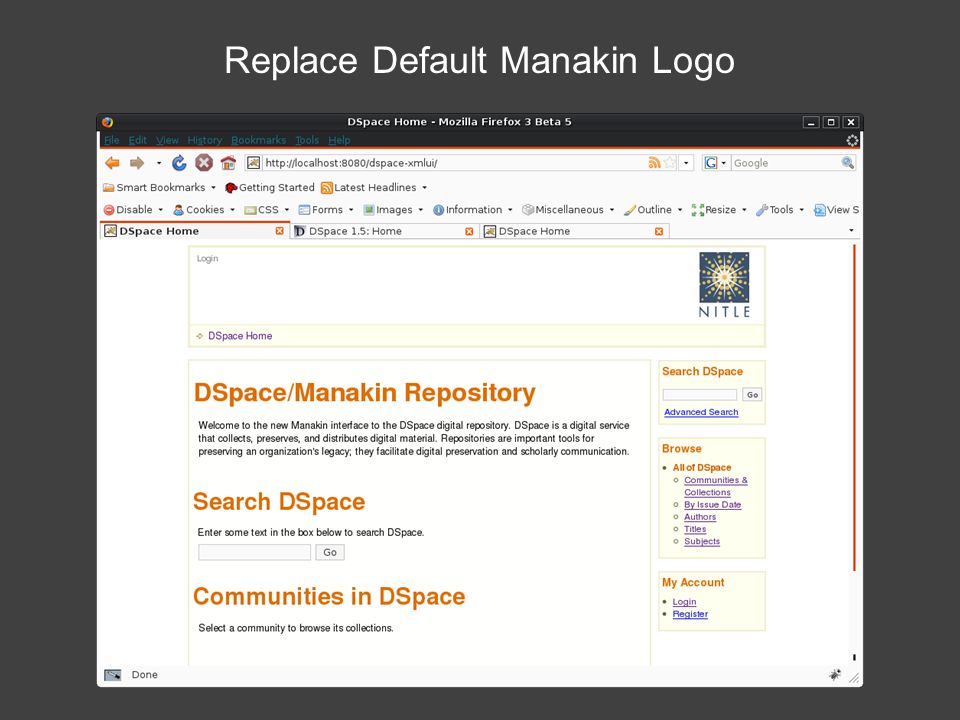Open the Getting Started bookmark
The image size is (960, 720).
coord(270,187)
